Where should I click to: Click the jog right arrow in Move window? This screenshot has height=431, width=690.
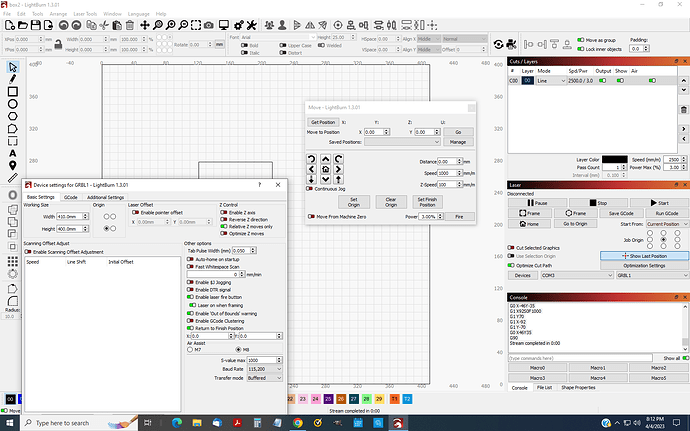point(338,169)
